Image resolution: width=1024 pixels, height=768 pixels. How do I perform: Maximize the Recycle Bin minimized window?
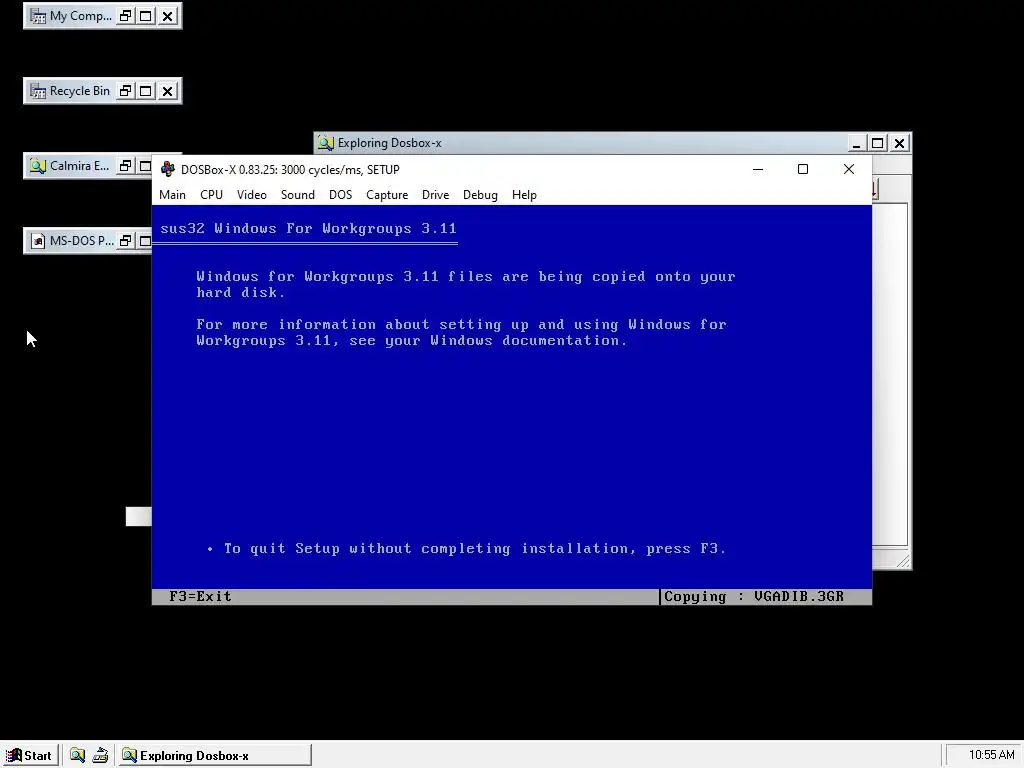[146, 91]
